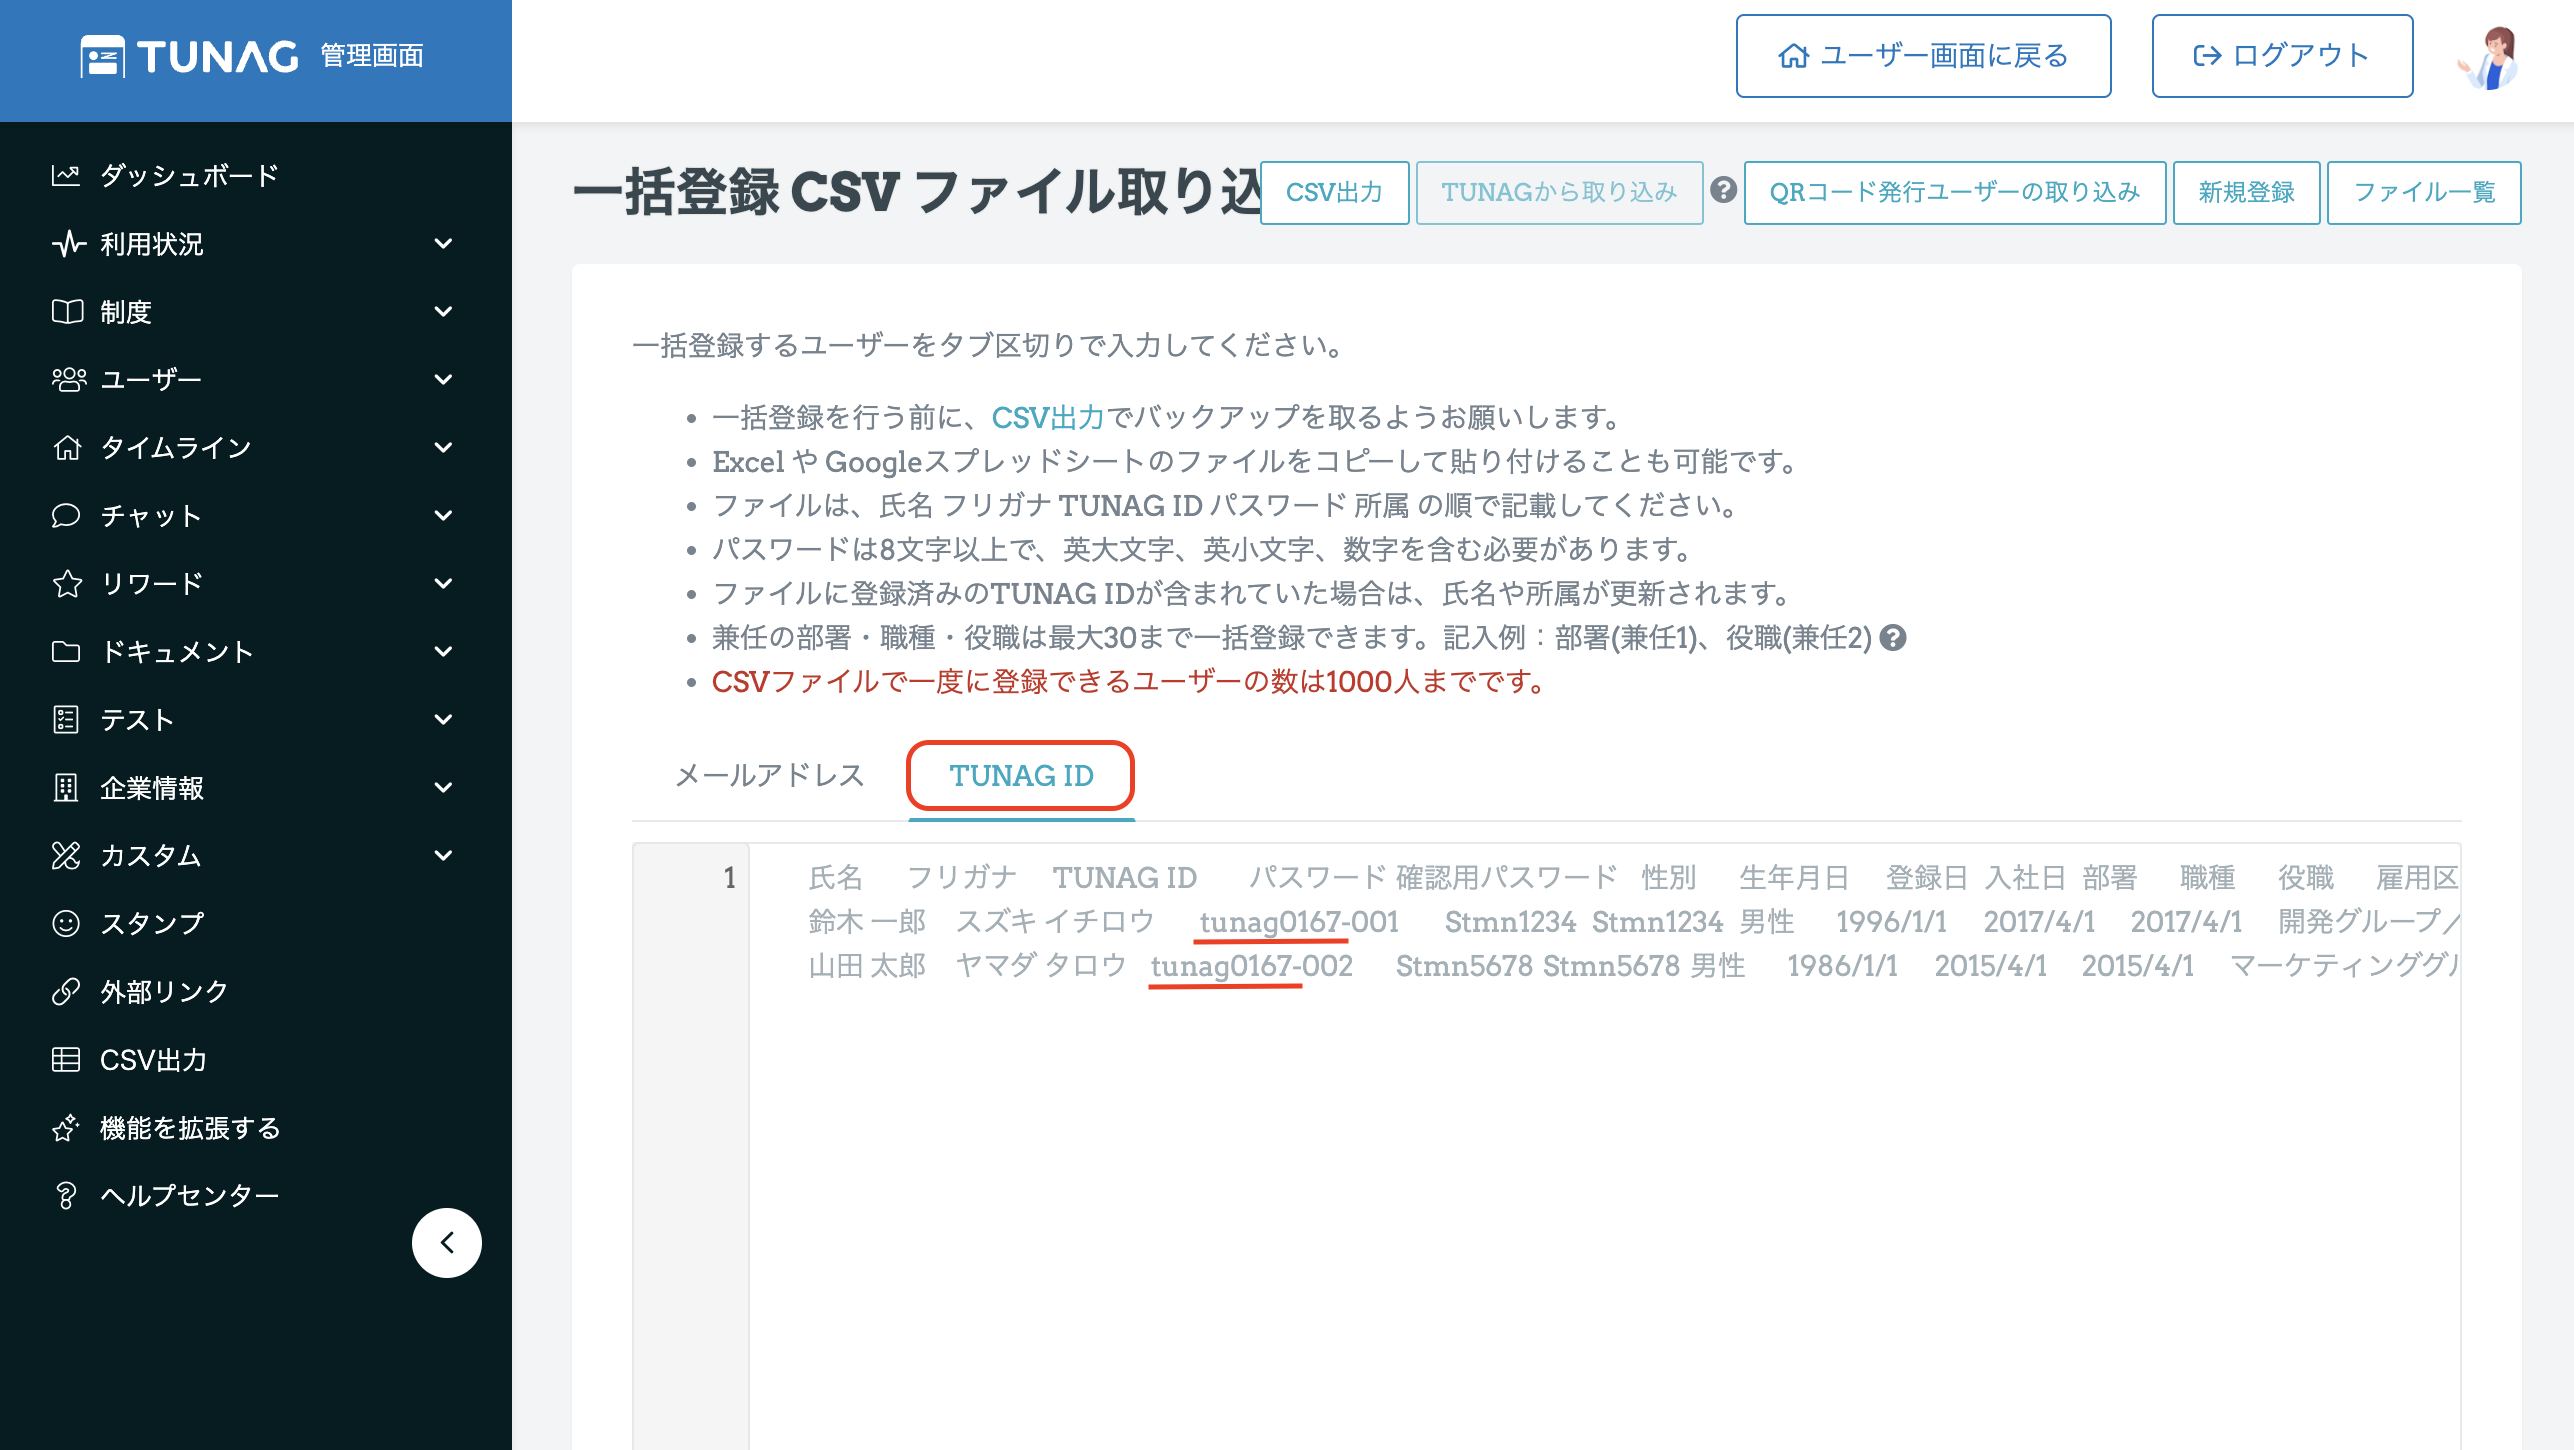Click the カスタム tools icon
The image size is (2574, 1450).
pos(66,855)
